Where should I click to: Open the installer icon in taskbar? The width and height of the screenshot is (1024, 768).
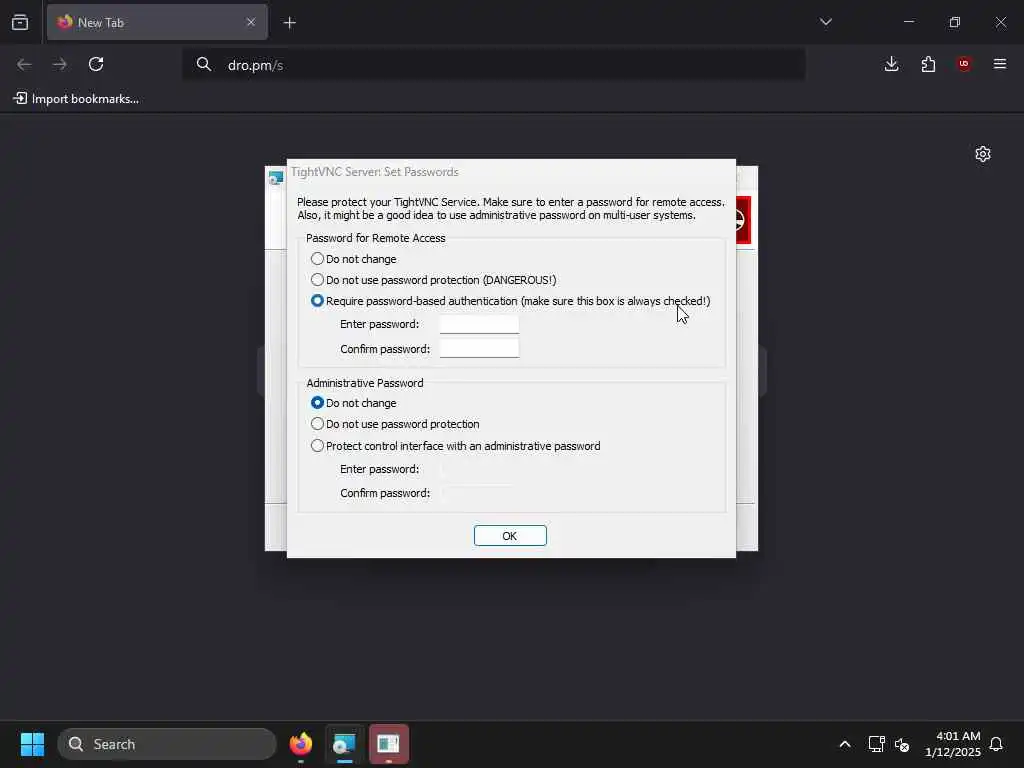pyautogui.click(x=344, y=744)
